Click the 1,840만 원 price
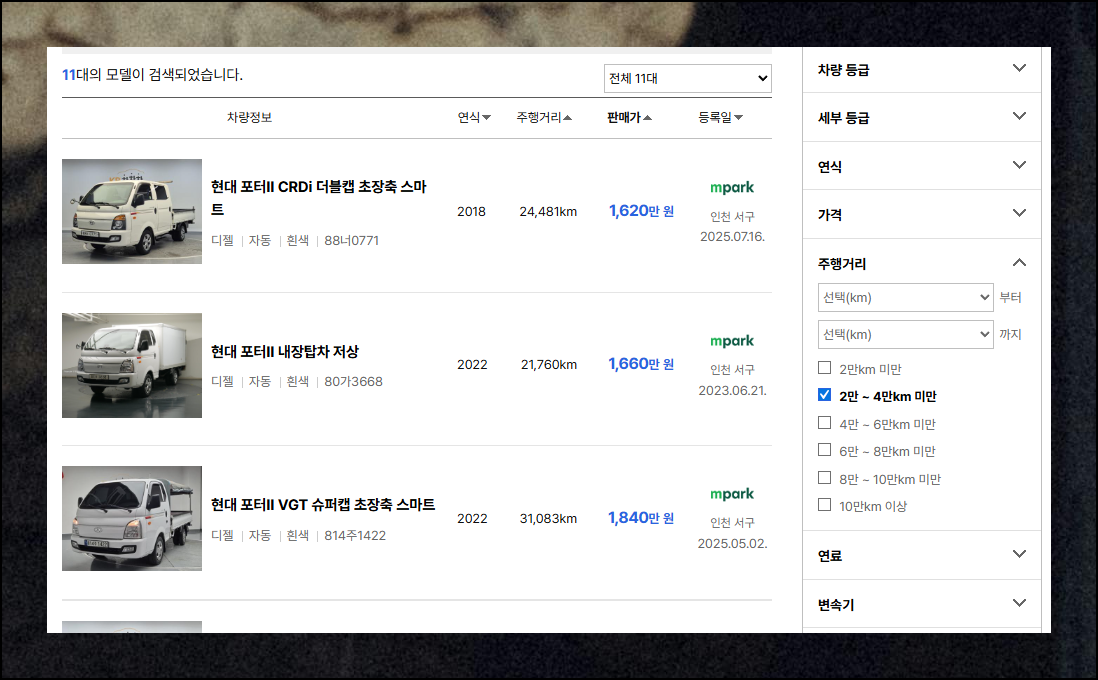This screenshot has width=1098, height=680. tap(641, 518)
